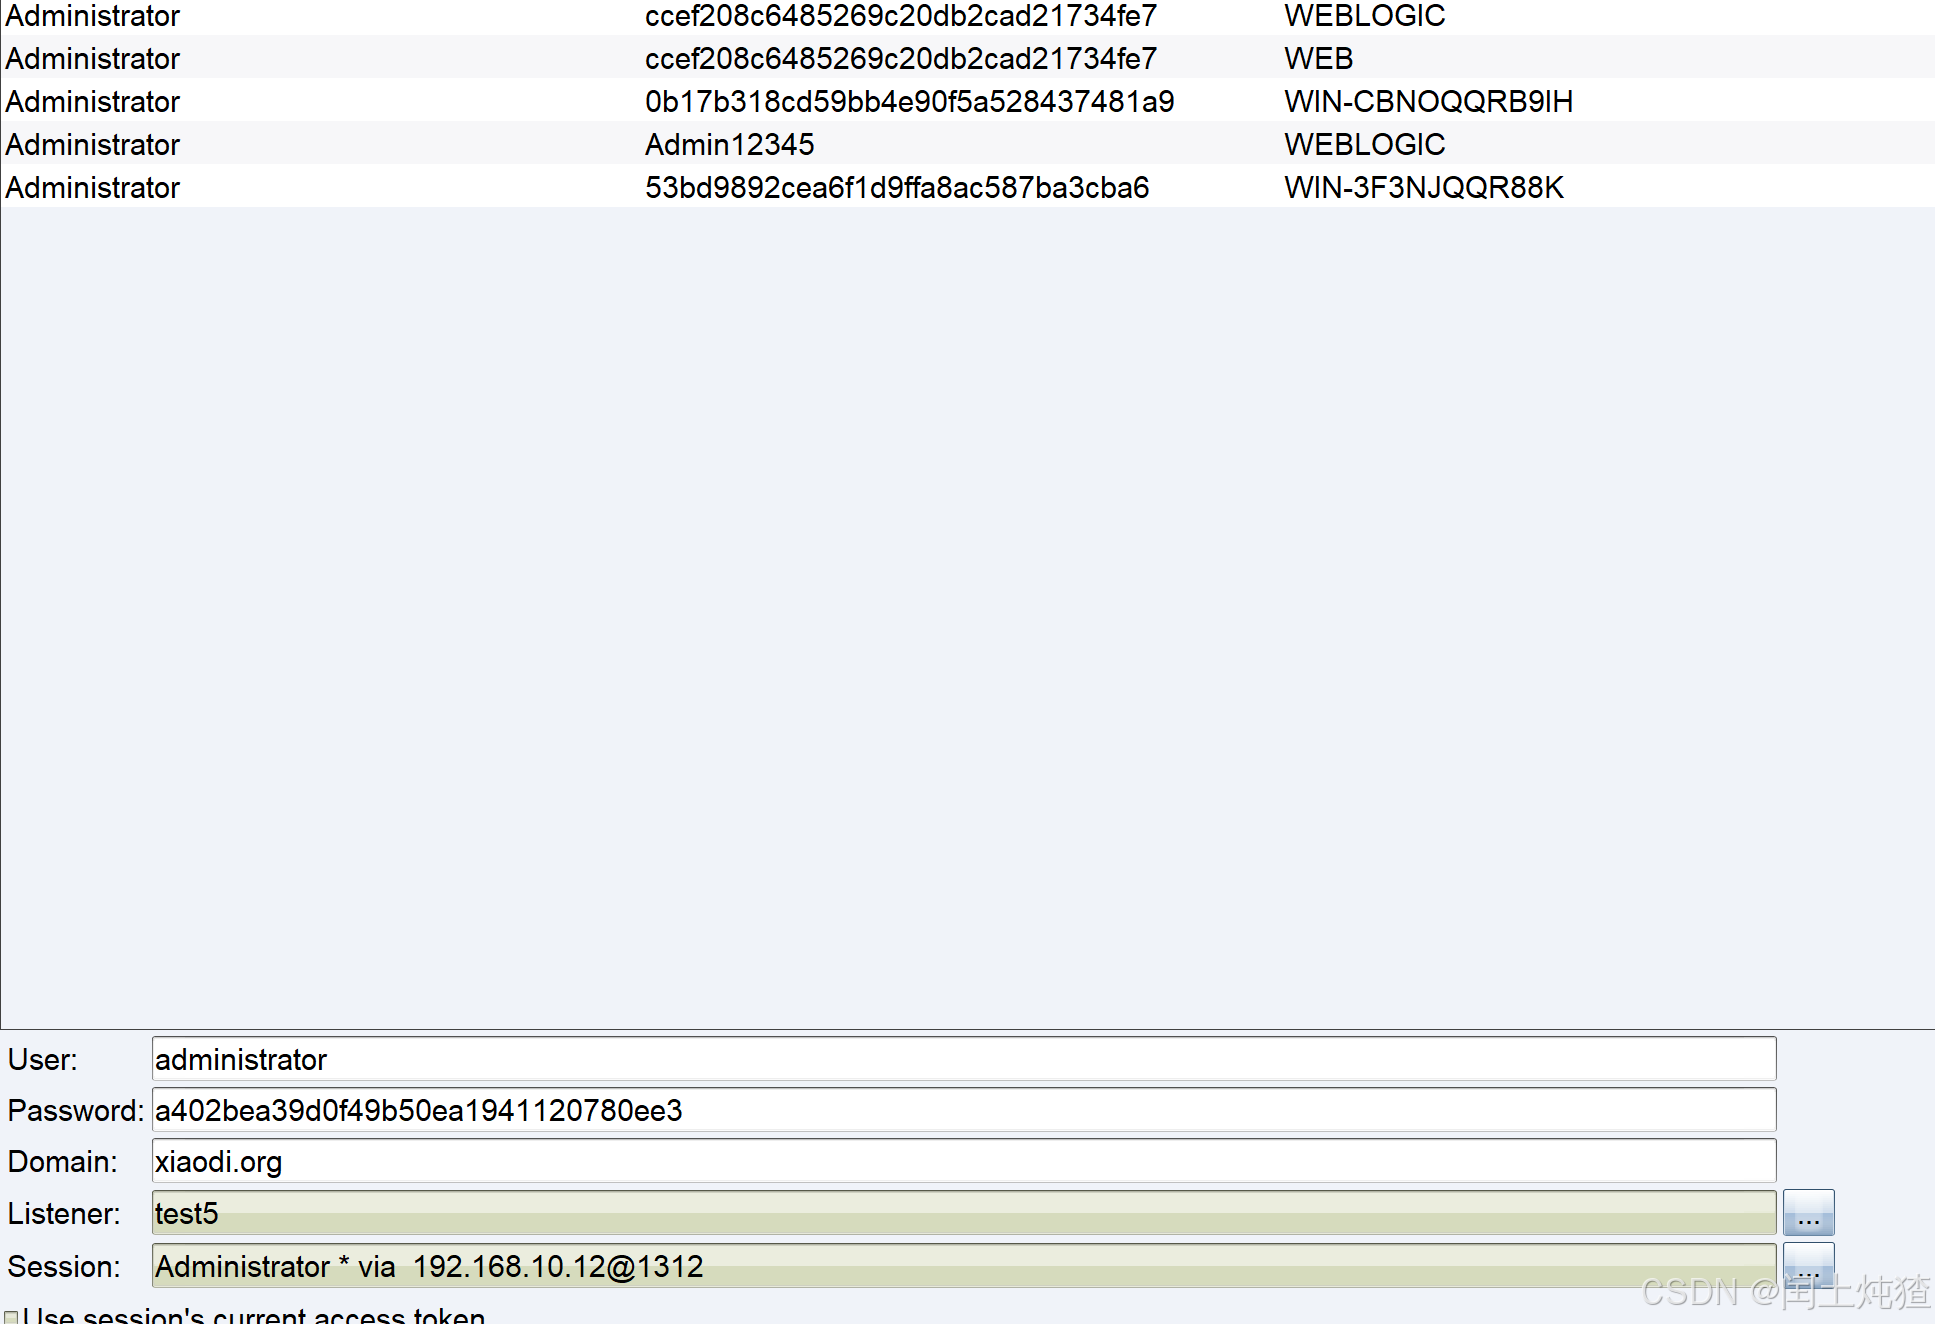Select credential row for WIN-CBNOQQRB9IH

pos(1428,102)
